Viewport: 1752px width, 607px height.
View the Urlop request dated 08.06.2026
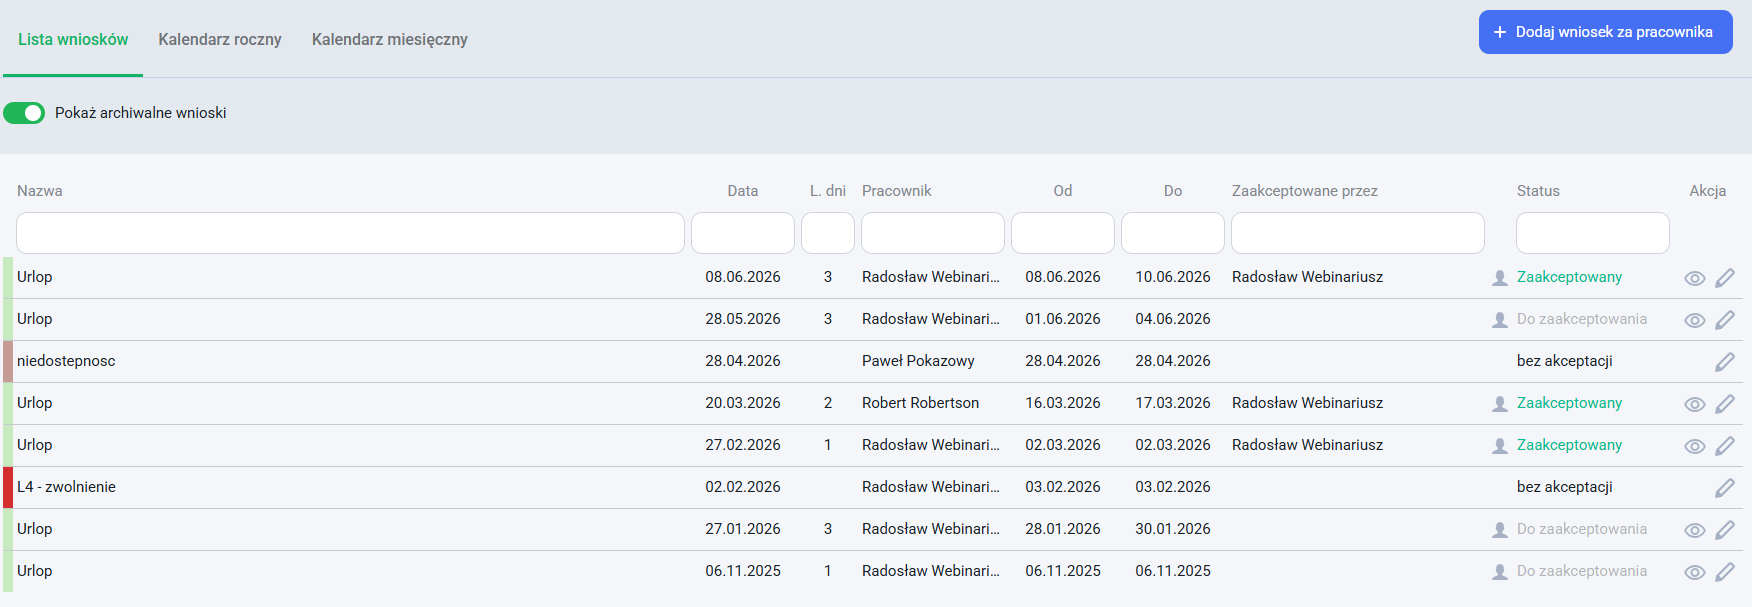1694,278
